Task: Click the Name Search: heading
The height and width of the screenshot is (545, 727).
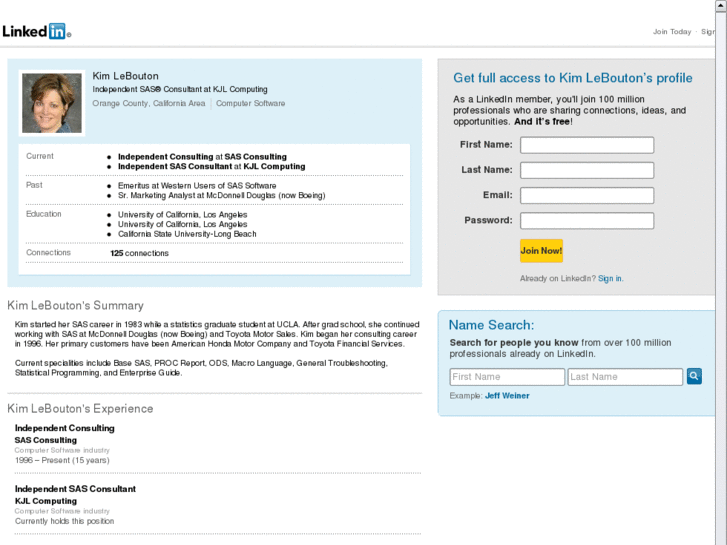Action: [x=491, y=325]
